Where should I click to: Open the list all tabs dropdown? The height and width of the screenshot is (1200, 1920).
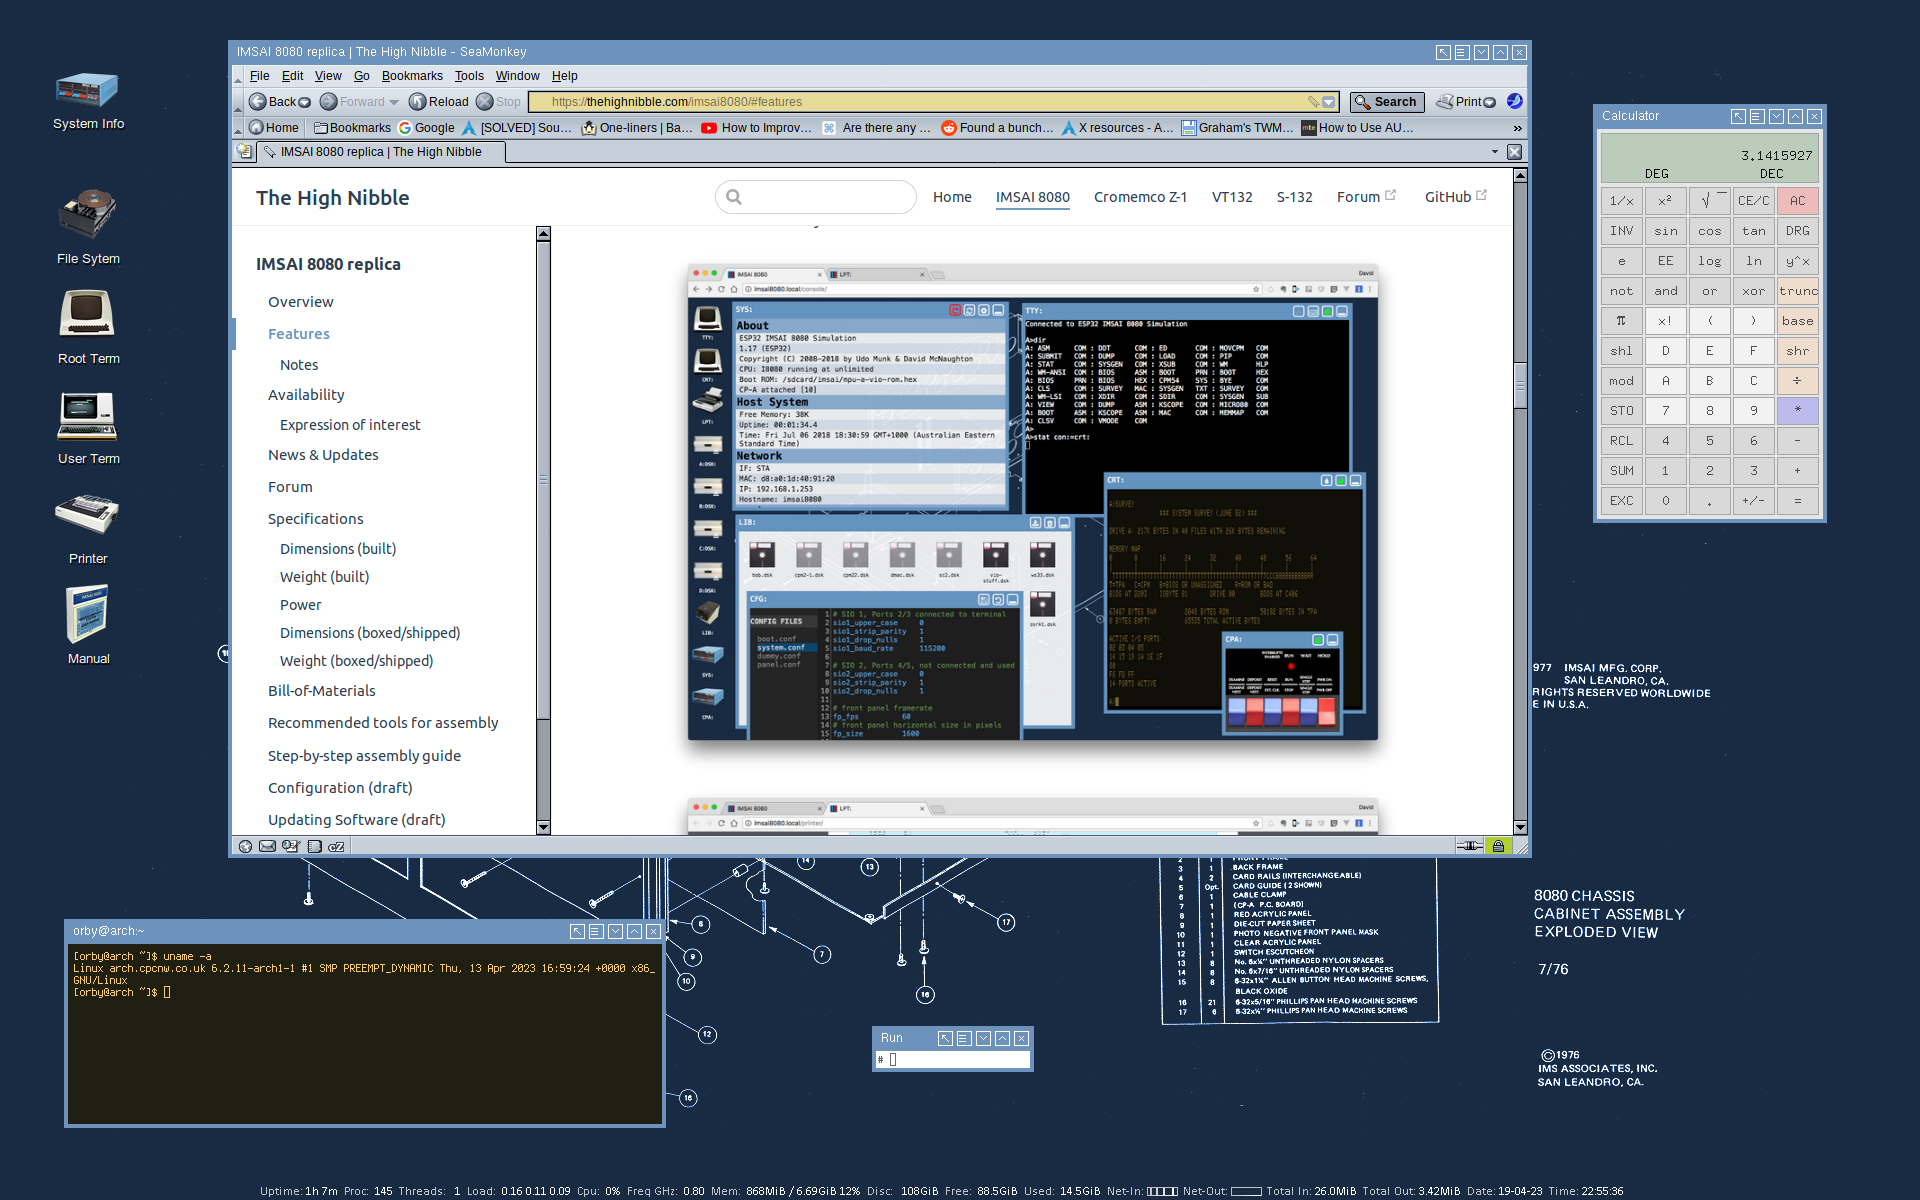pos(1495,152)
